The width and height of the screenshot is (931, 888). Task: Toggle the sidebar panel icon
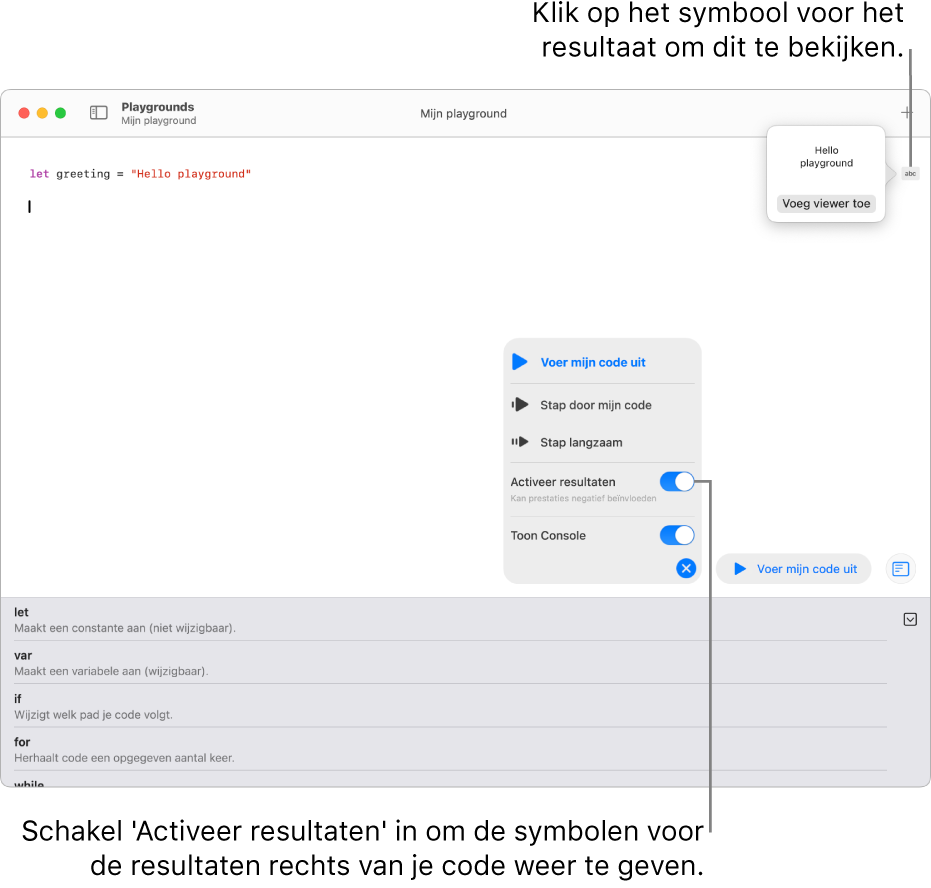(99, 113)
